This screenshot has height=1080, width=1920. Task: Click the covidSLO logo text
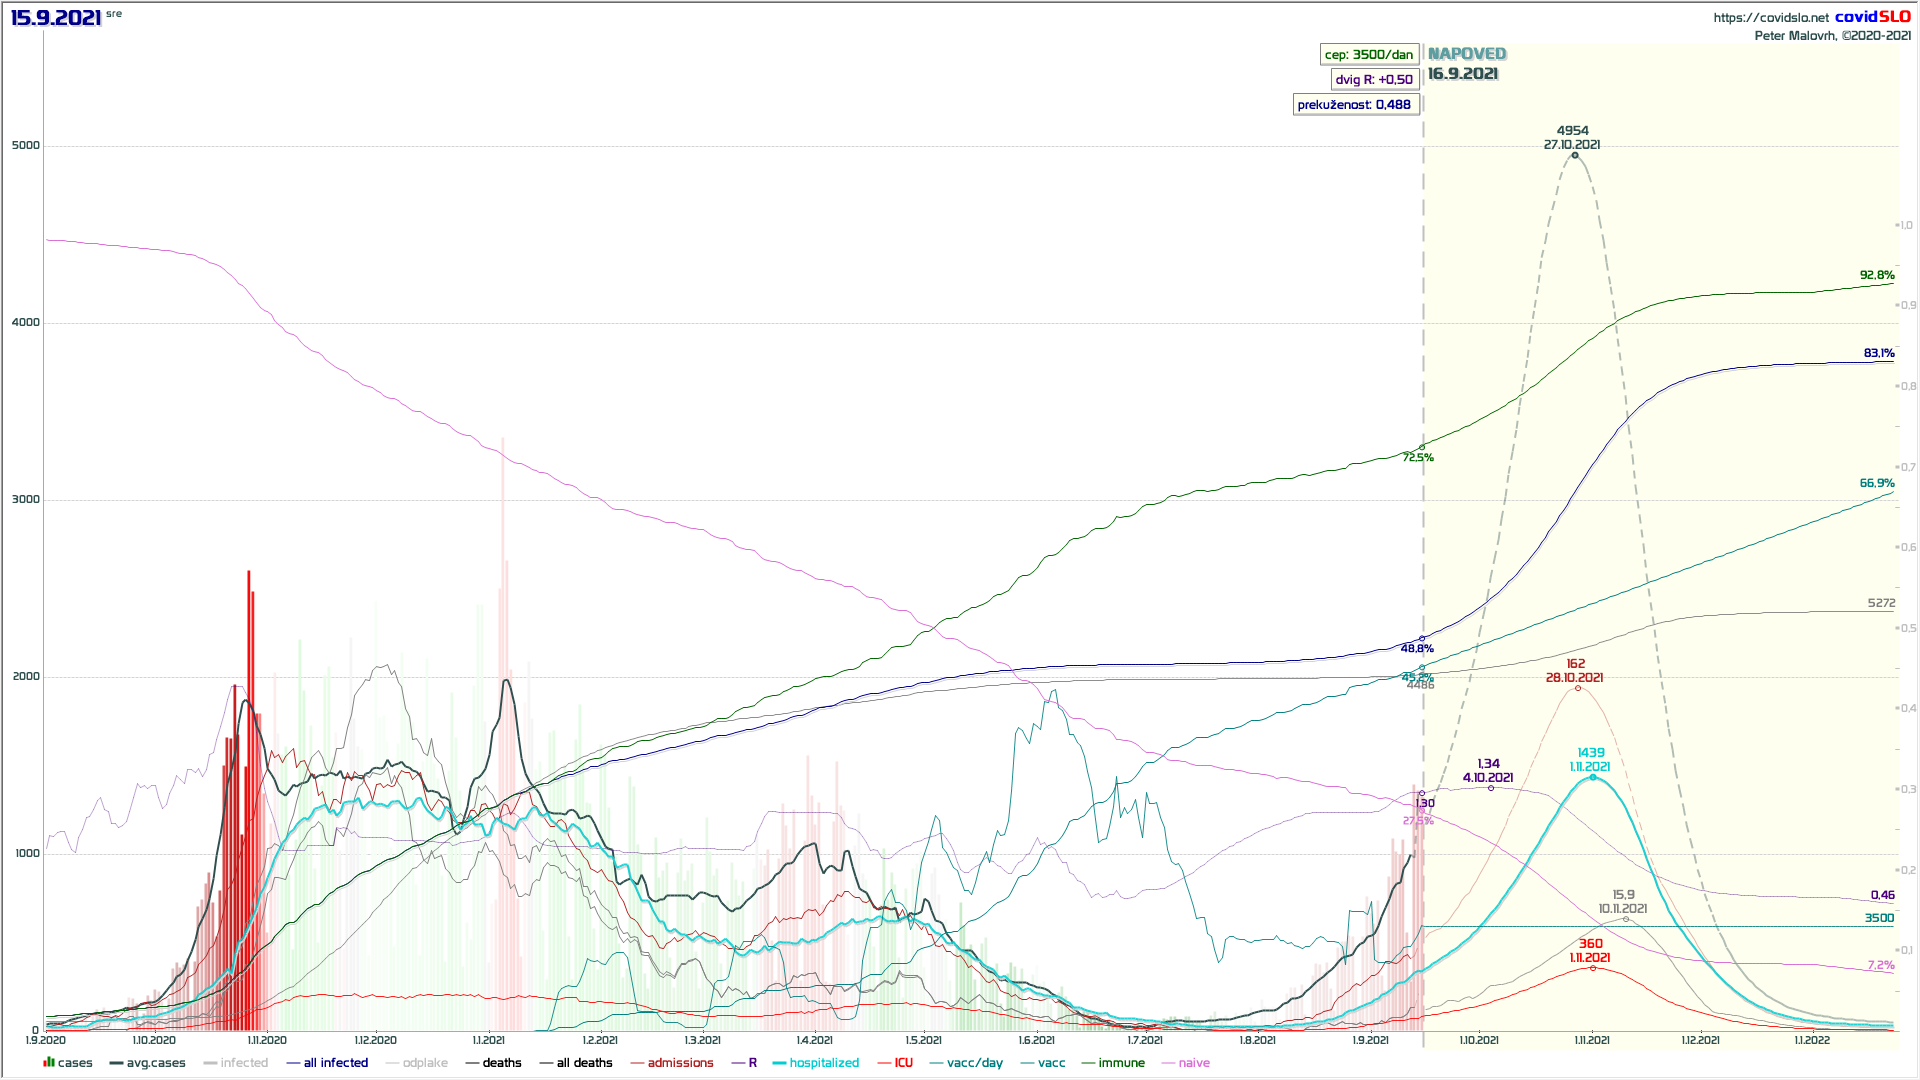pos(1872,17)
